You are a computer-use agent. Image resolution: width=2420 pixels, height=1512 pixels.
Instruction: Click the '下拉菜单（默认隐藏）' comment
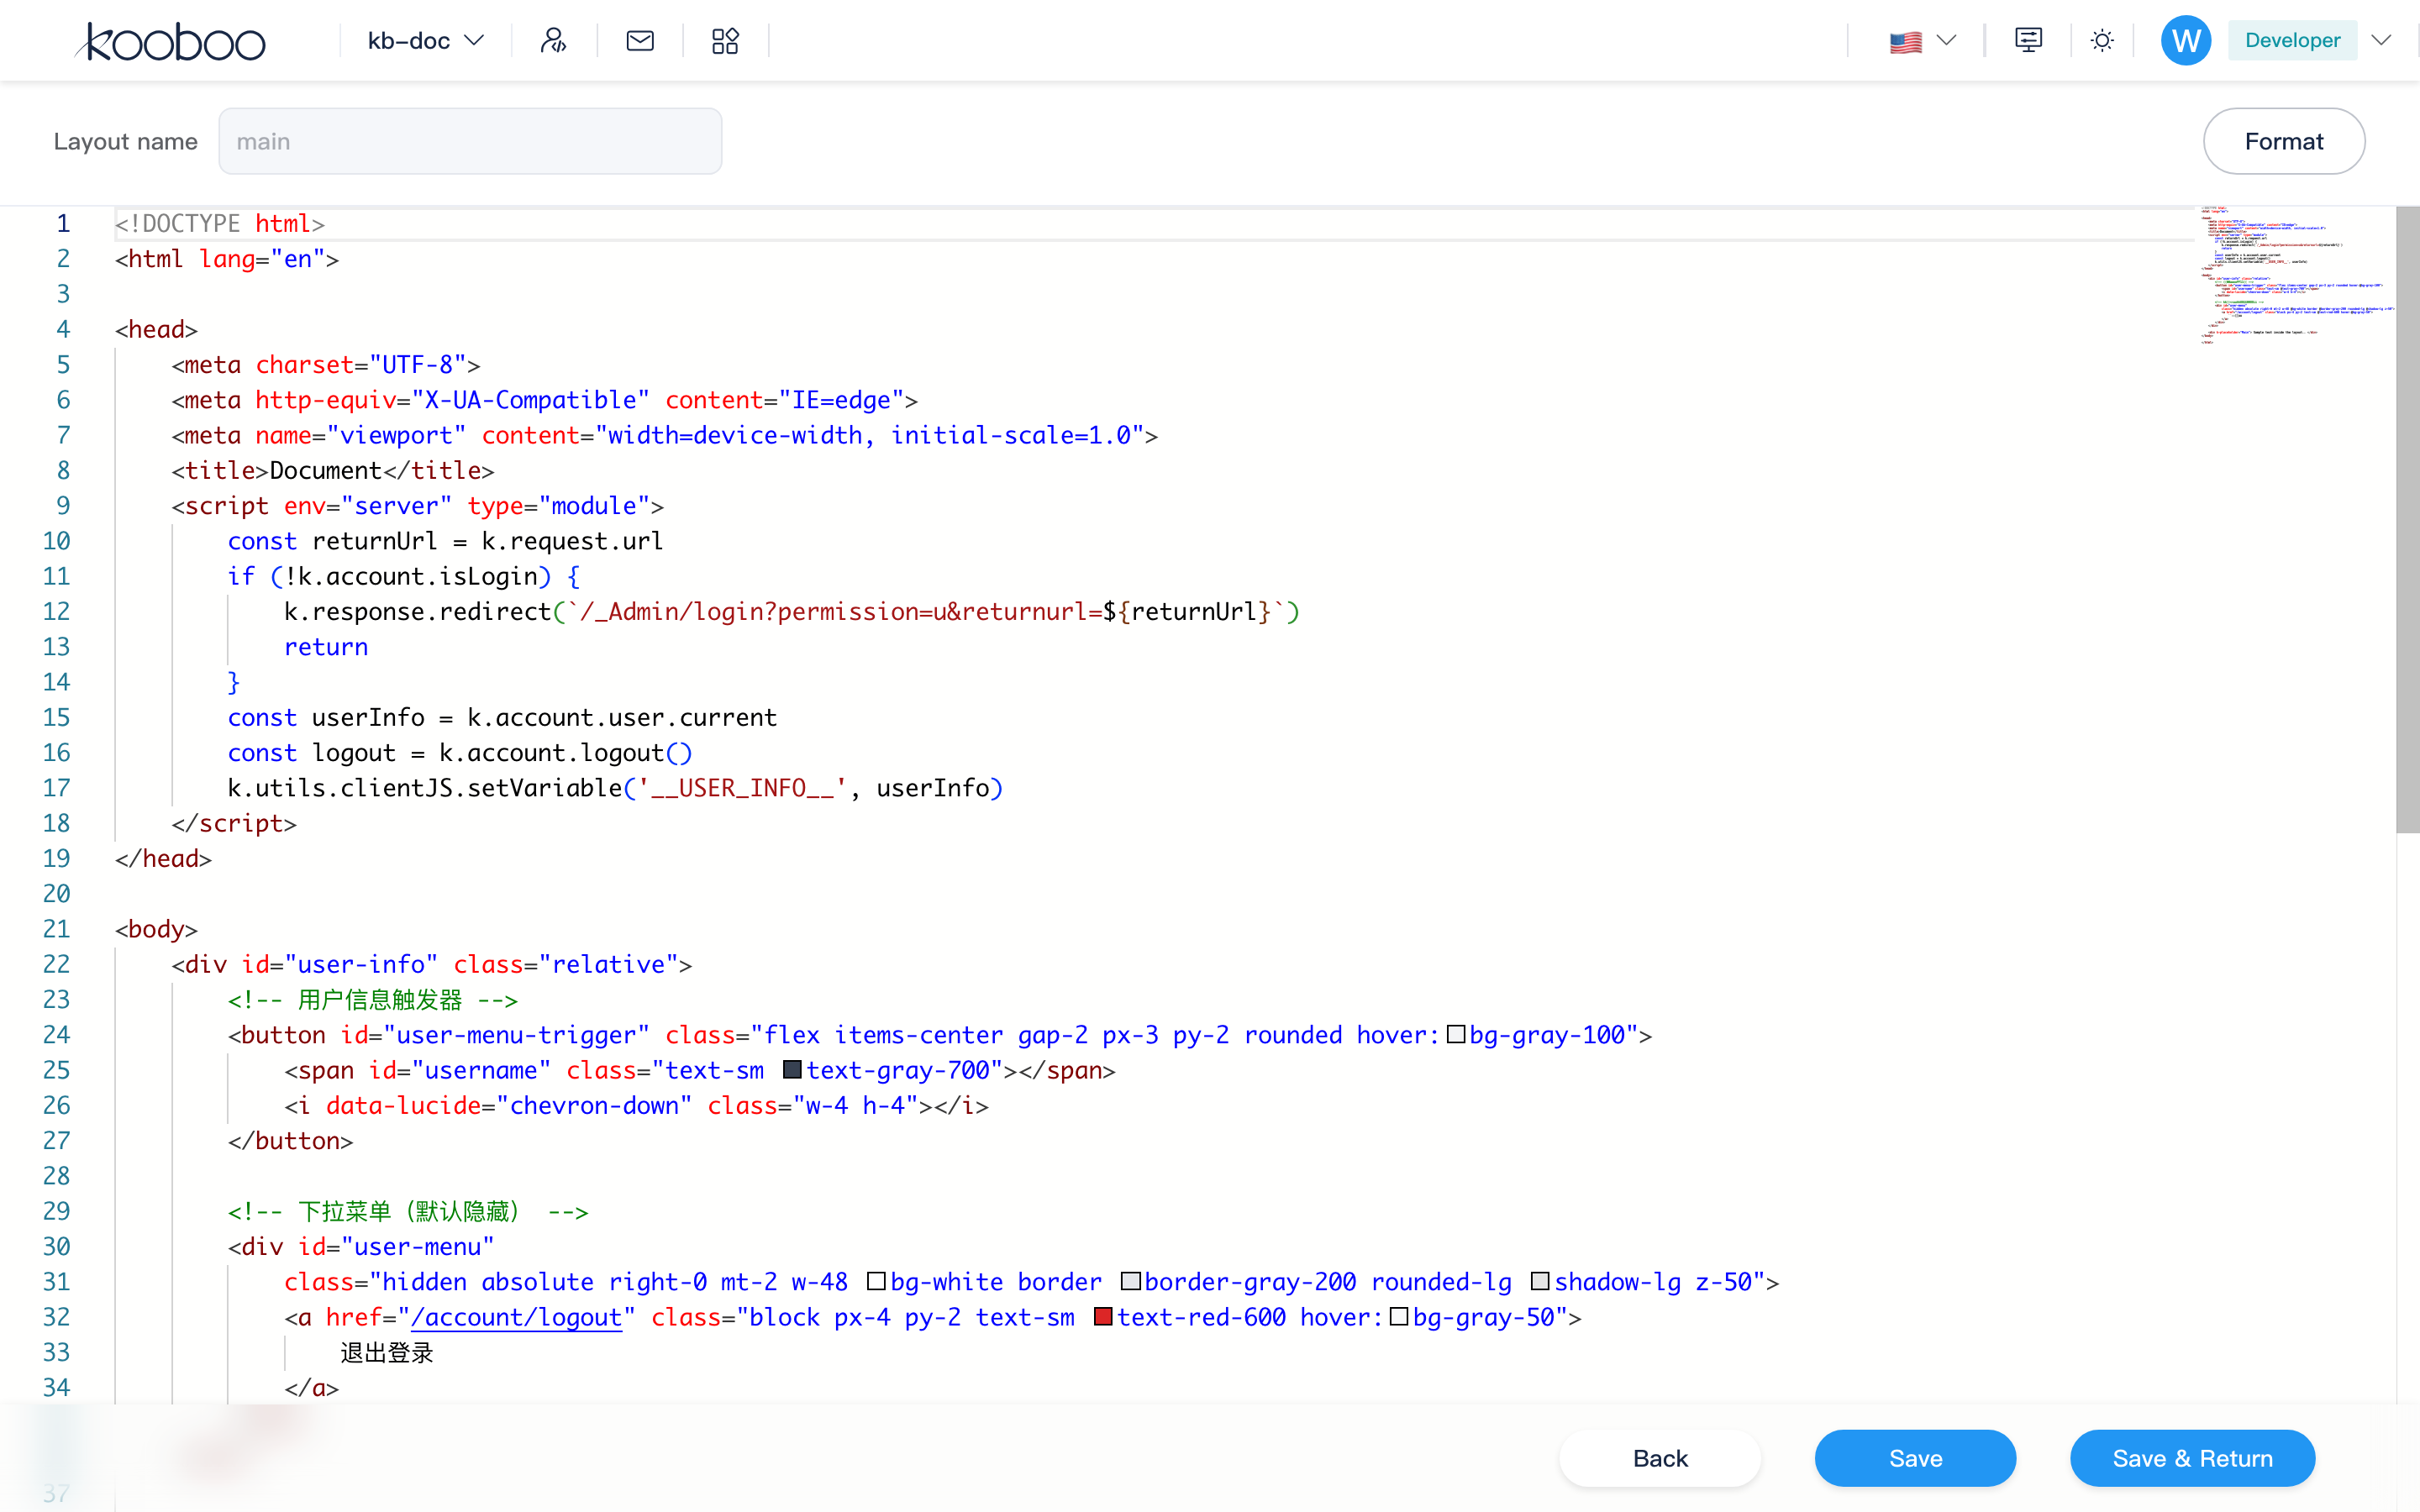pos(409,1211)
